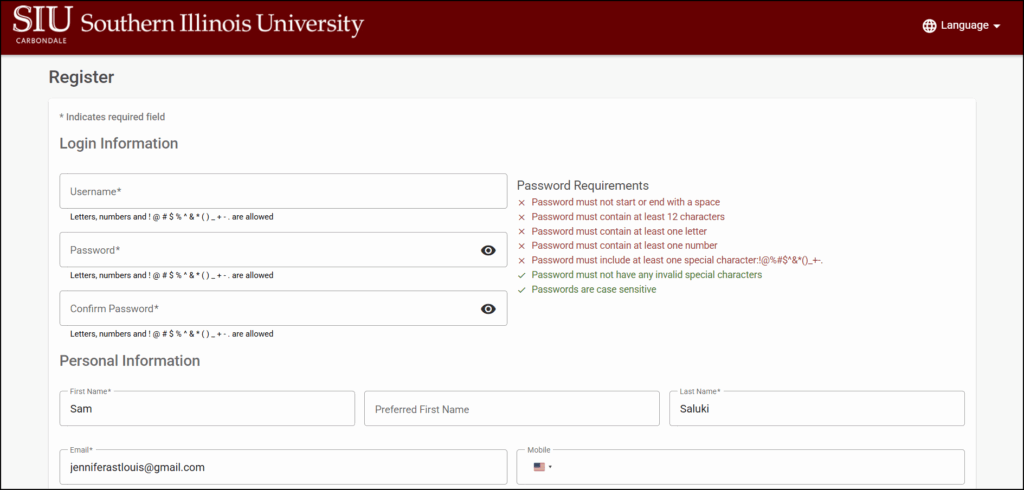Click the Email field with the Gmail address
The height and width of the screenshot is (490, 1024).
coord(283,467)
